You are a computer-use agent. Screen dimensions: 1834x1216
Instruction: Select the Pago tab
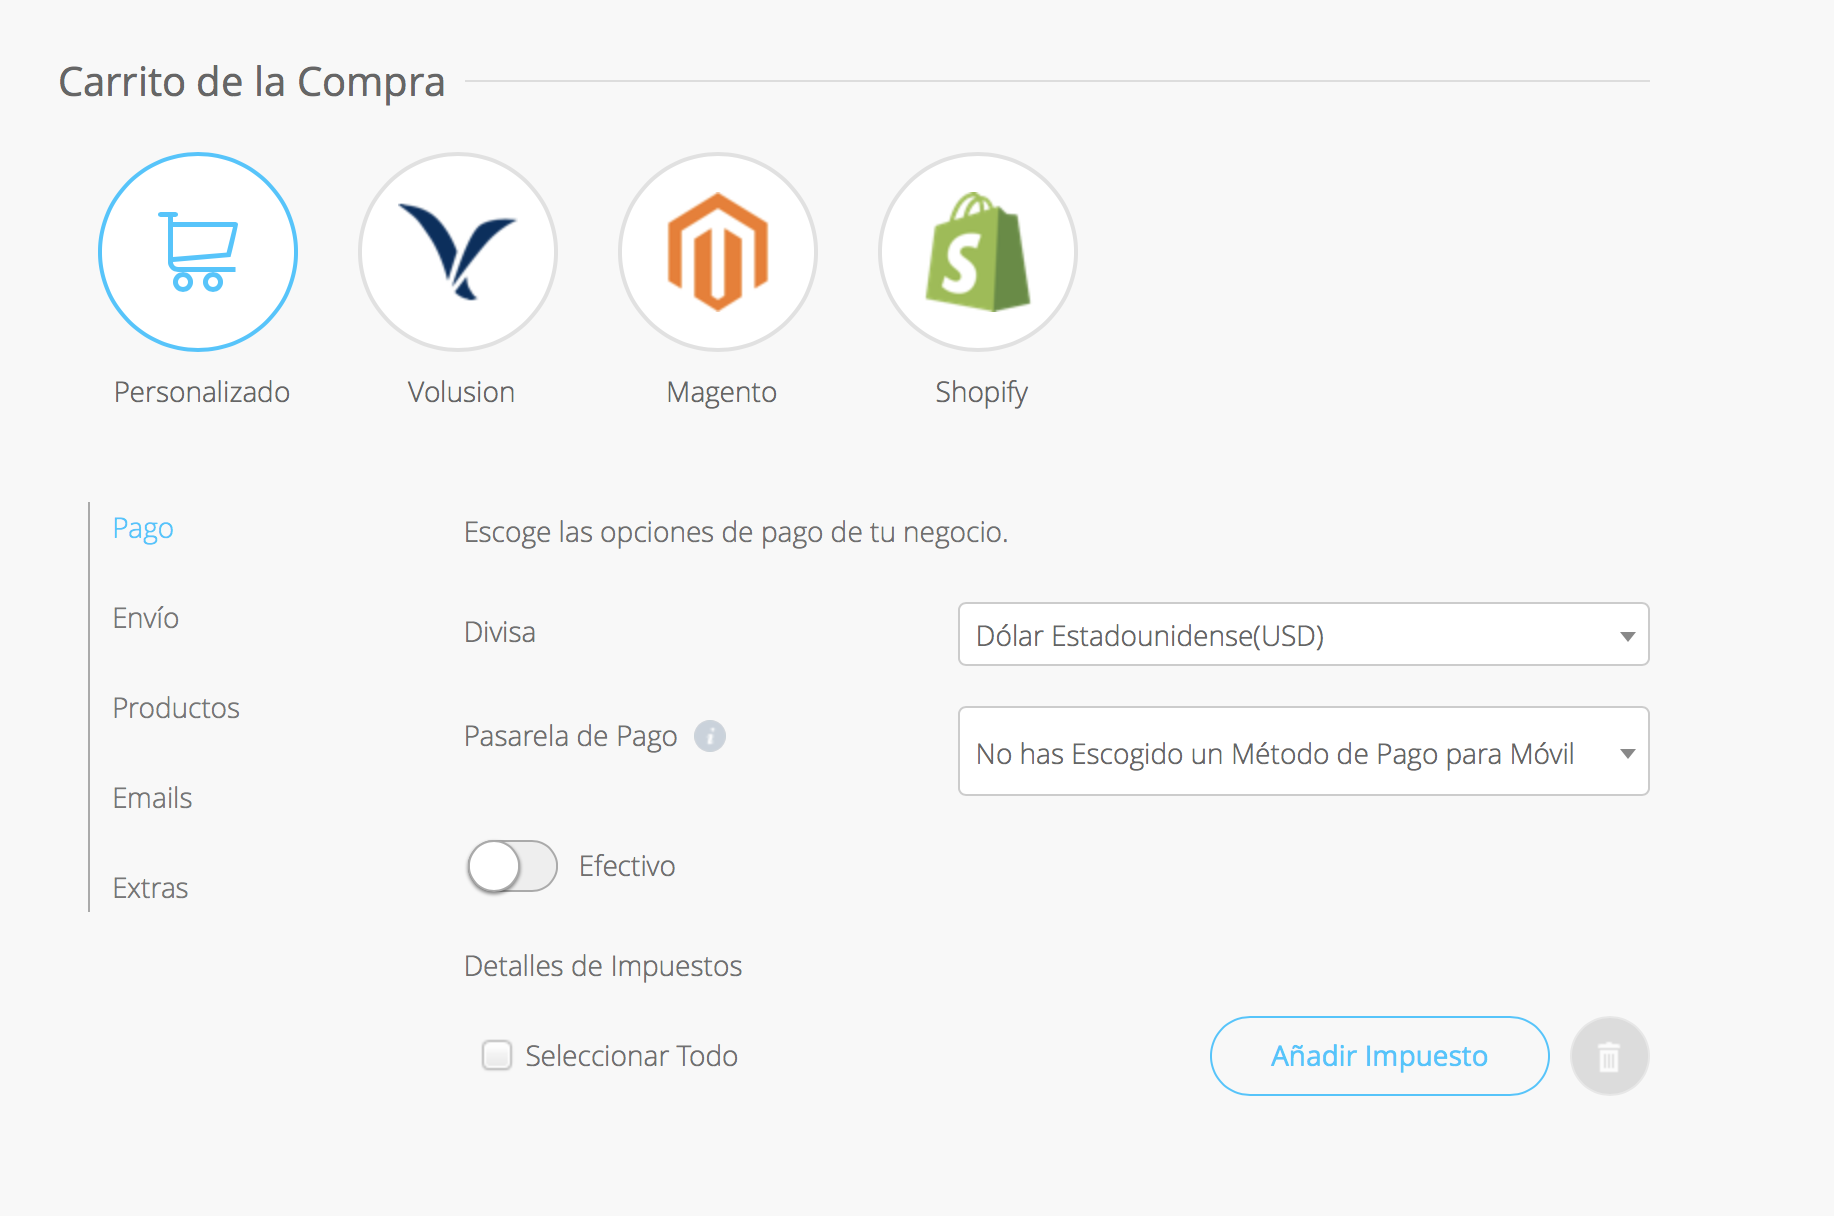point(143,528)
